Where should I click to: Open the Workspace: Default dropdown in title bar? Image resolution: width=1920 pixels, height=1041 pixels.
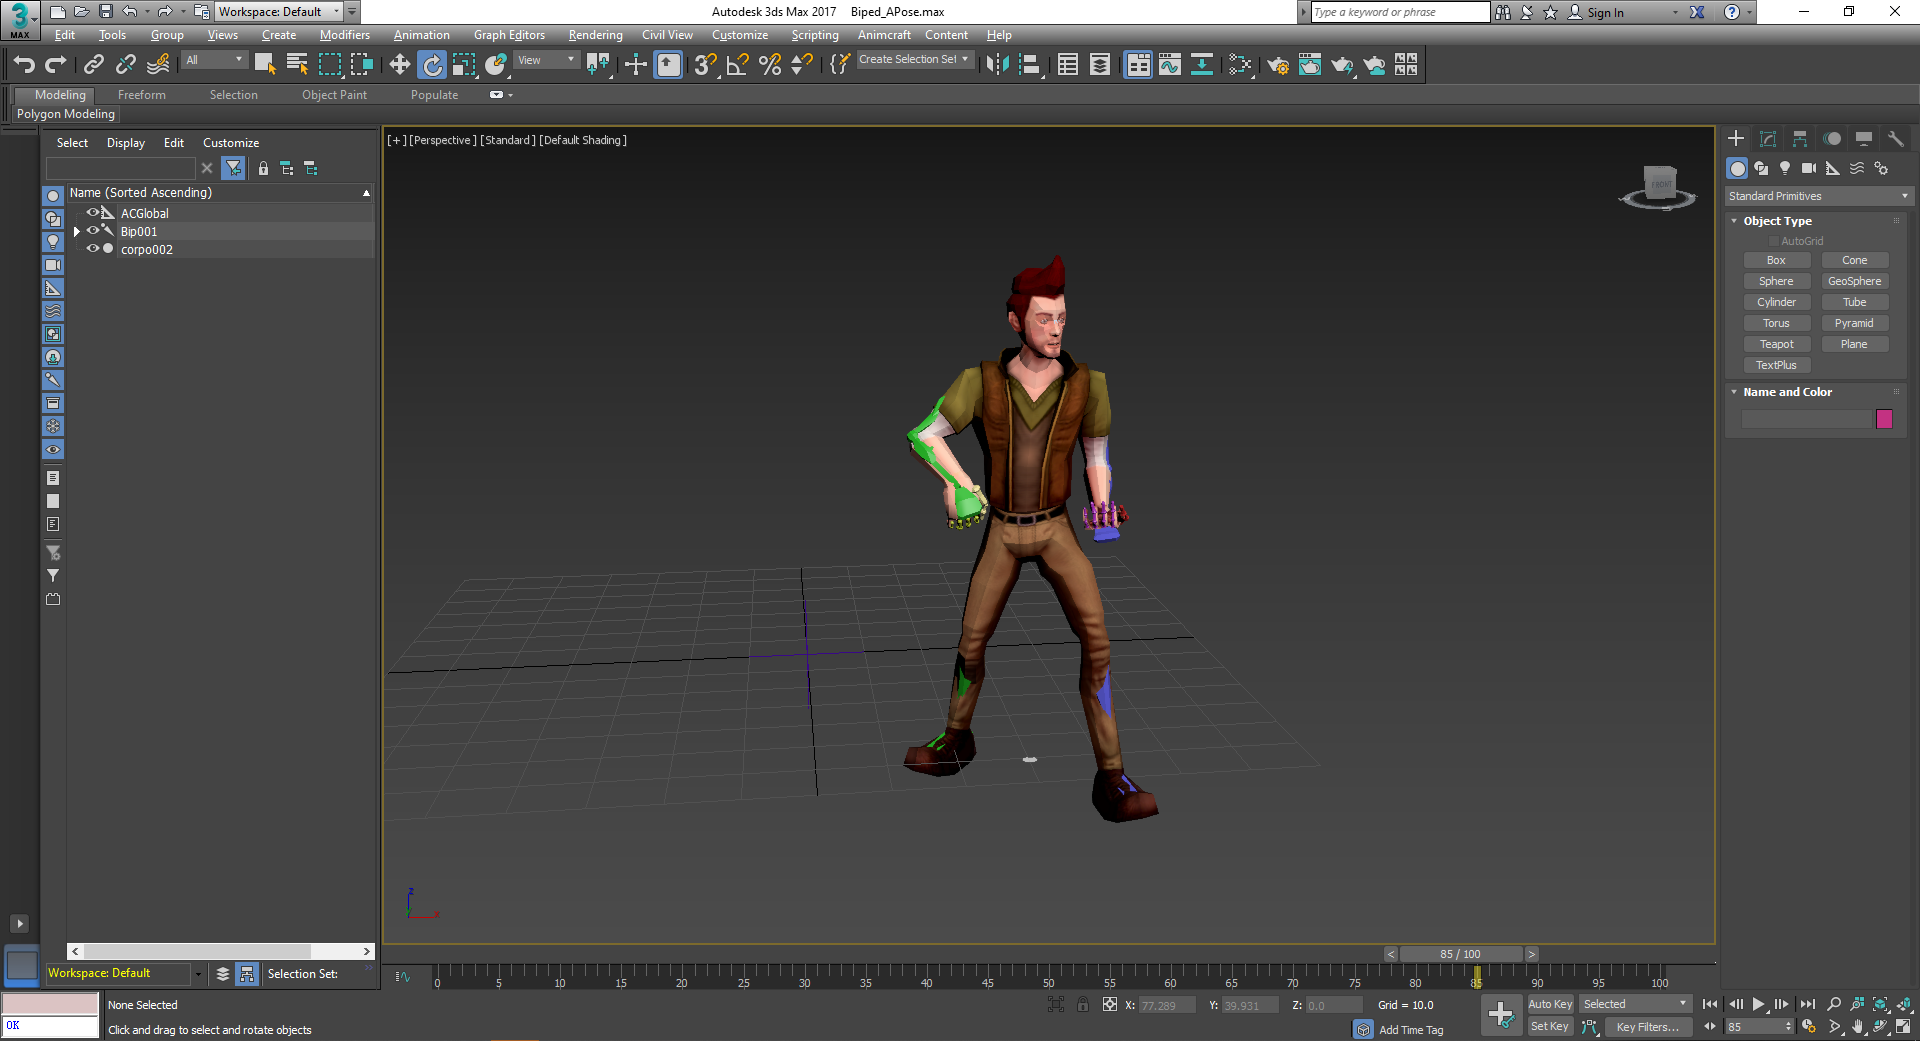pos(279,12)
